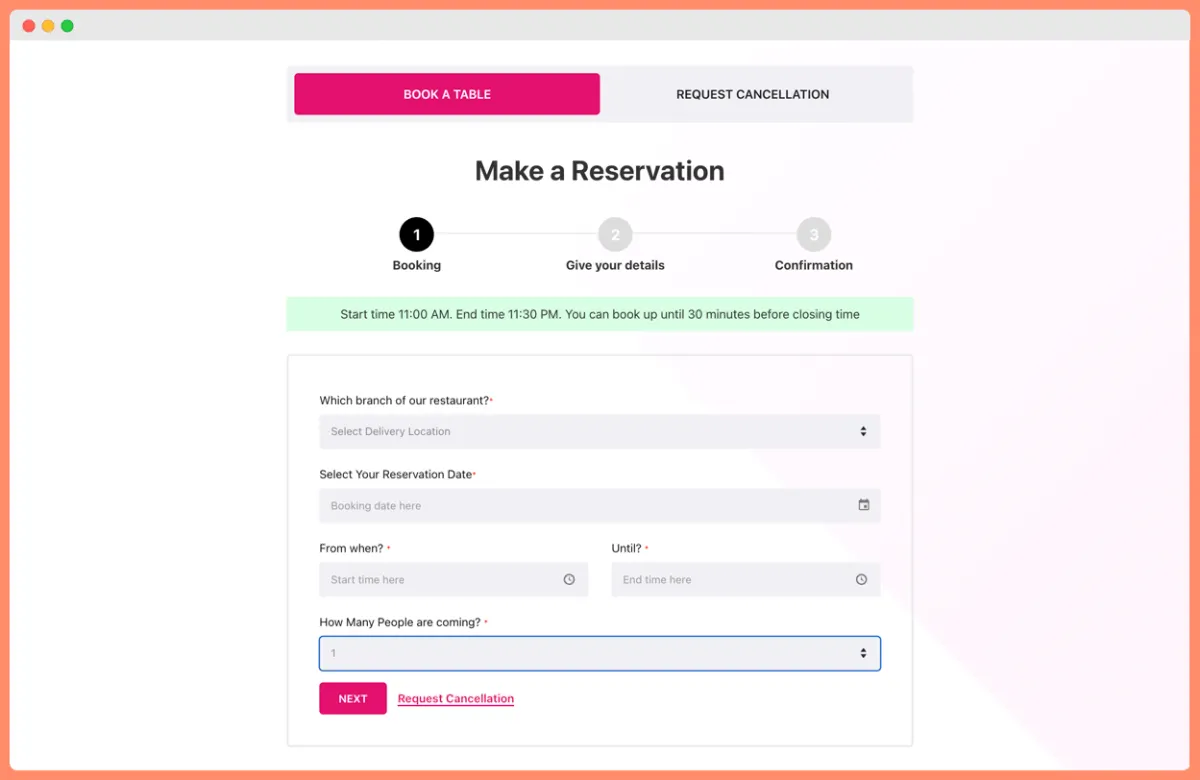The height and width of the screenshot is (780, 1200).
Task: Click the green maximize window button
Action: (67, 26)
